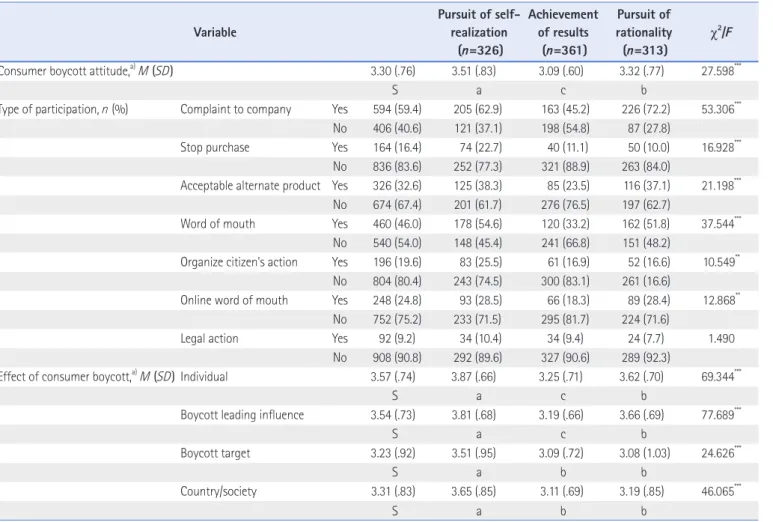The width and height of the screenshot is (773, 522).
Task: Click the value "16.928"
Action: (718, 147)
